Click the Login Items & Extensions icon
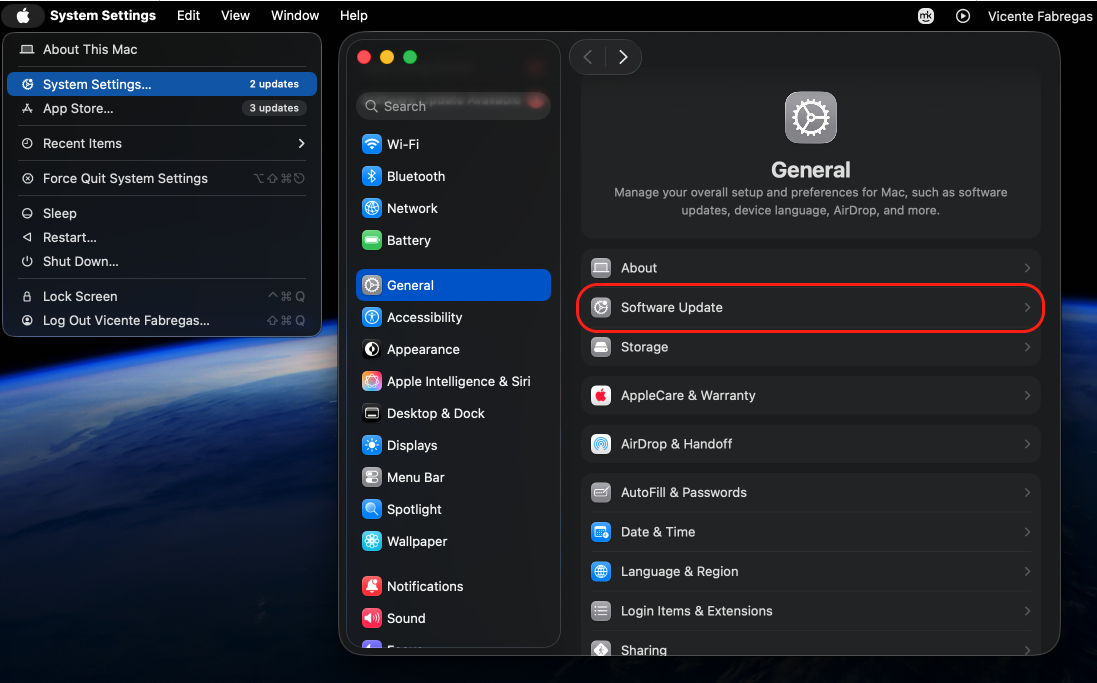Image resolution: width=1097 pixels, height=683 pixels. point(601,611)
